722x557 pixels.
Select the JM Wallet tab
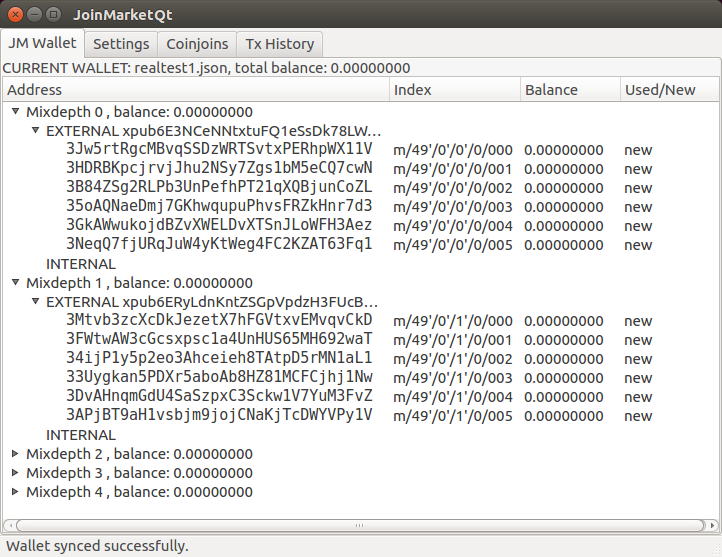tap(42, 43)
